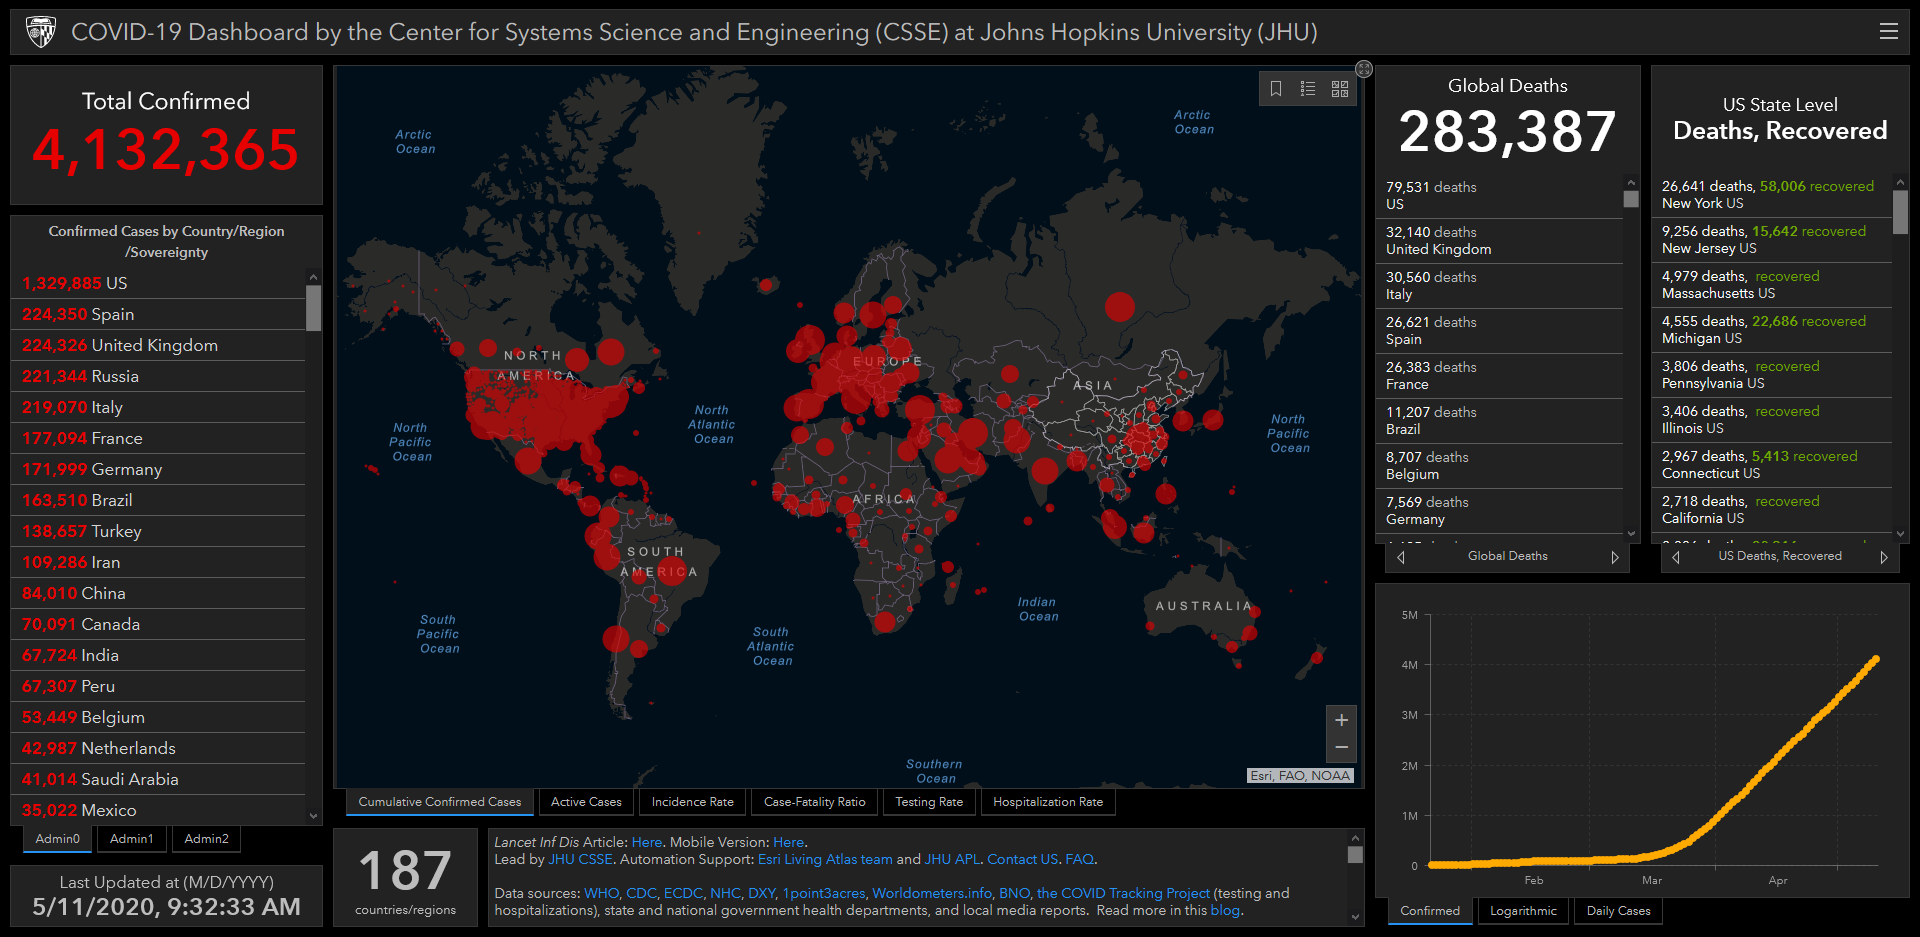Open the Mobile Version Here link

(x=788, y=842)
